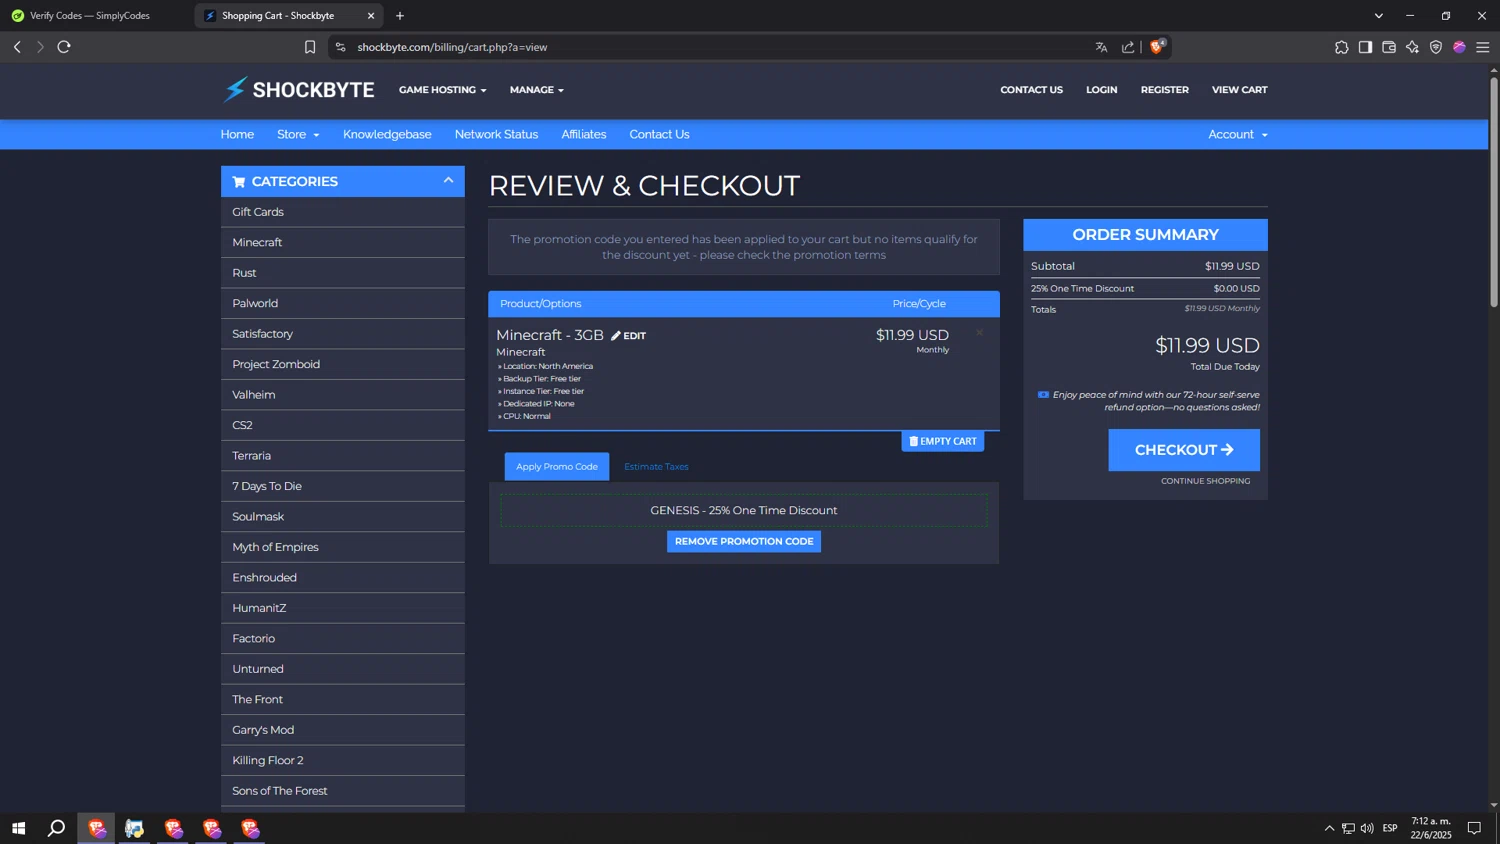Image resolution: width=1500 pixels, height=844 pixels.
Task: Open Windows search from the taskbar
Action: click(x=57, y=828)
